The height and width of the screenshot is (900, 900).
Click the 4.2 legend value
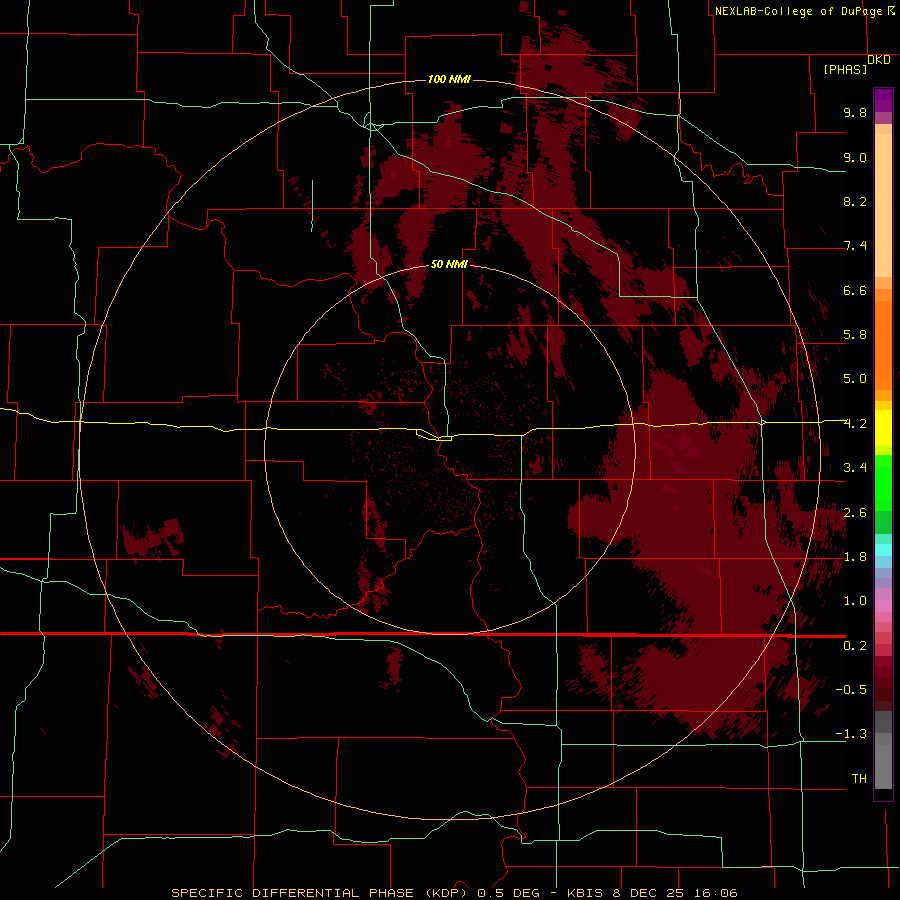[855, 424]
